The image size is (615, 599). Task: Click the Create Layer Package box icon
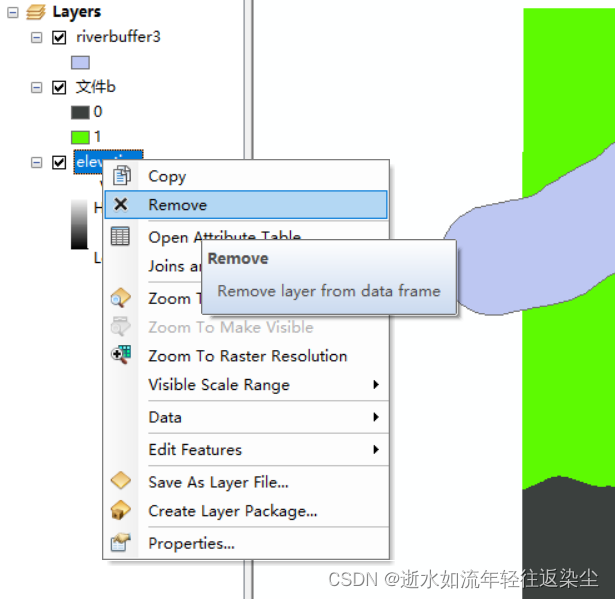click(x=121, y=510)
